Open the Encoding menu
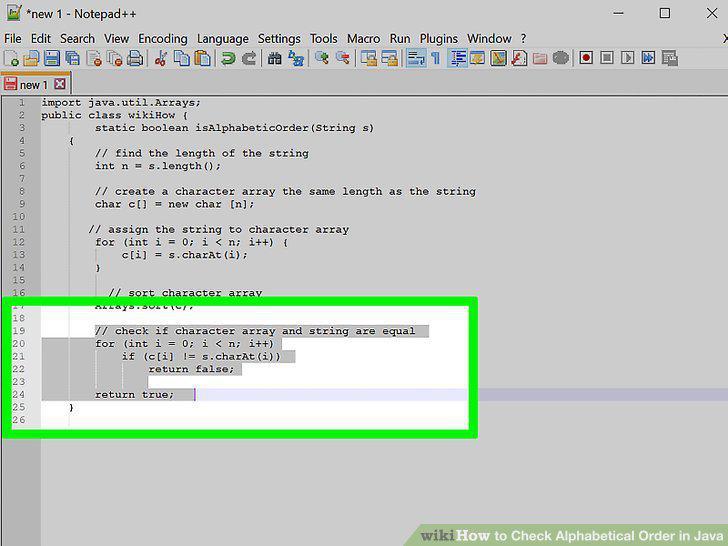Screen dimensions: 728x546 [x=163, y=39]
